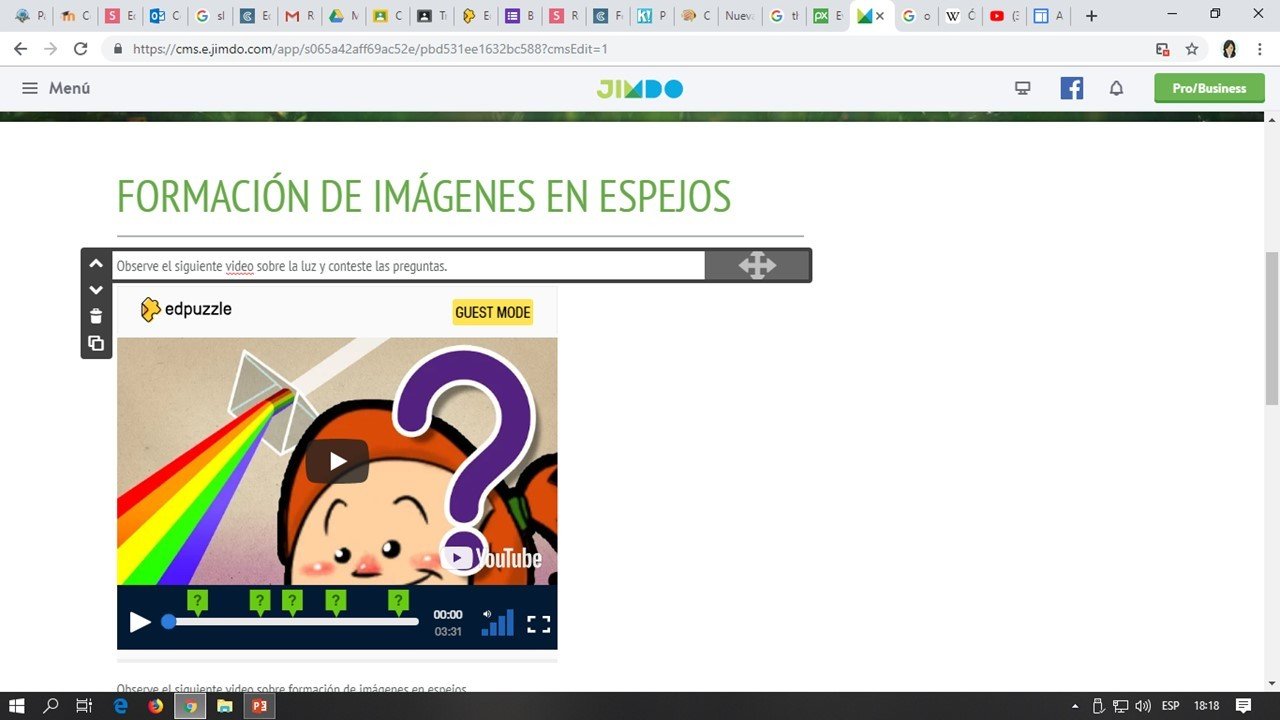The height and width of the screenshot is (720, 1280).
Task: Click the fifth question marker on the timeline
Action: click(398, 601)
